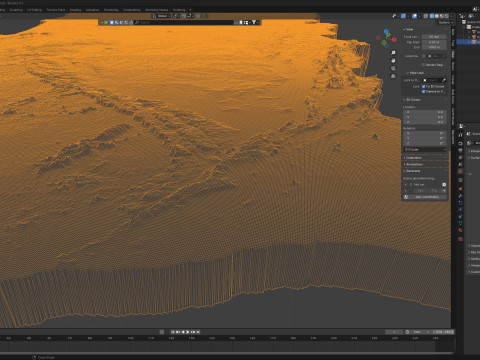
Task: Click the cursor Location X field
Action: click(x=425, y=112)
